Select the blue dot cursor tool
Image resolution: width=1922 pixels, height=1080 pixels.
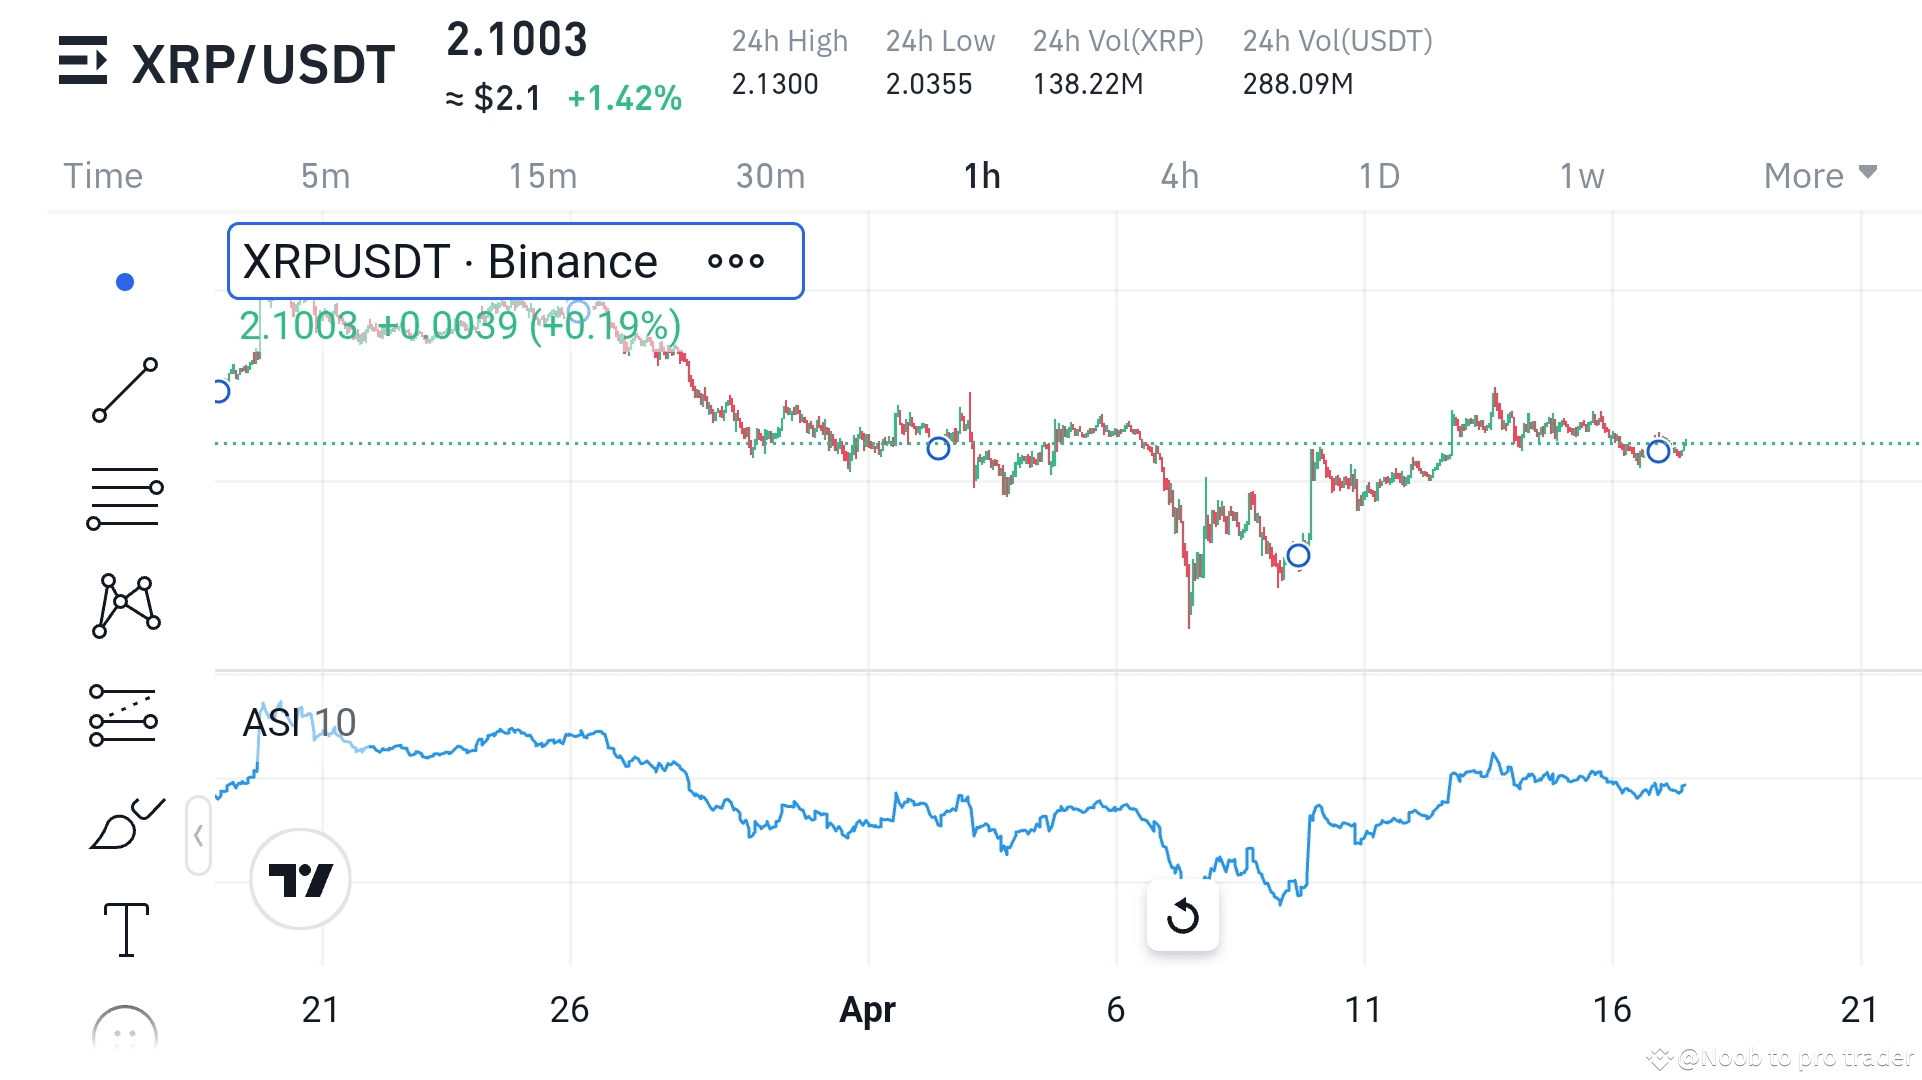coord(125,282)
